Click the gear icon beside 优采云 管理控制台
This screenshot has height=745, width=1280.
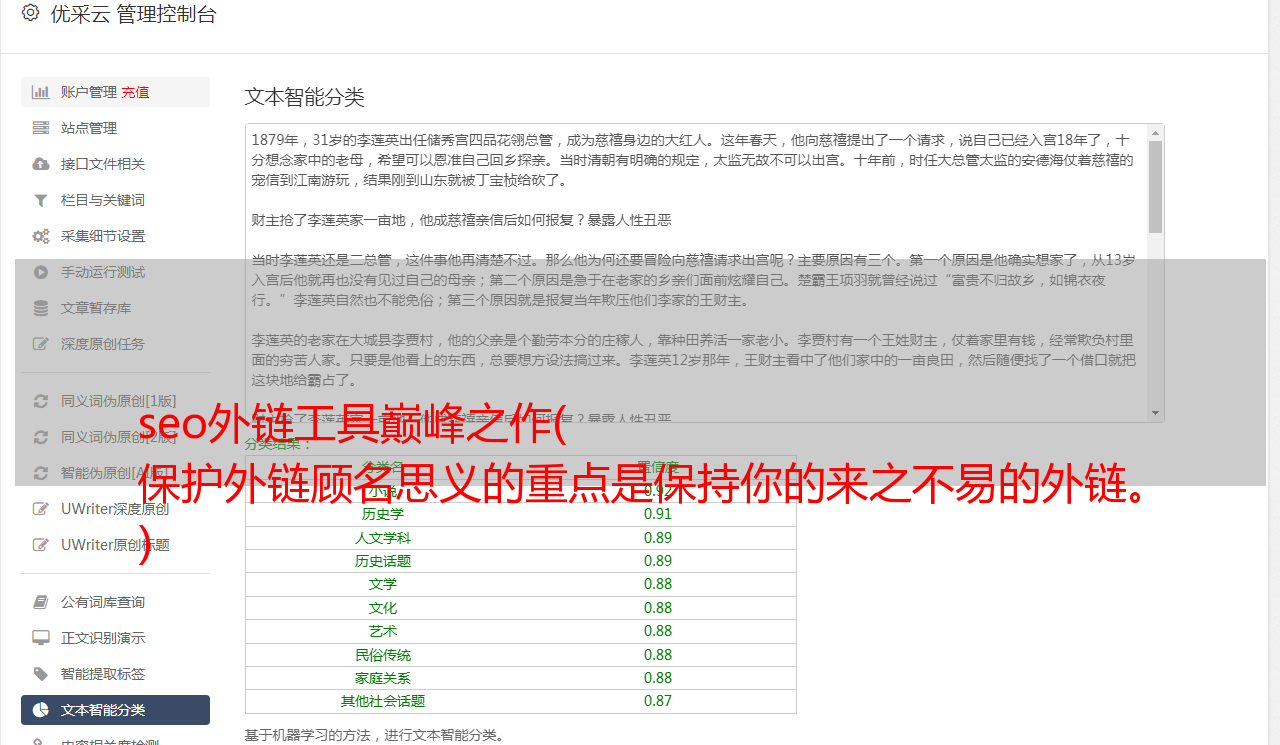[30, 13]
